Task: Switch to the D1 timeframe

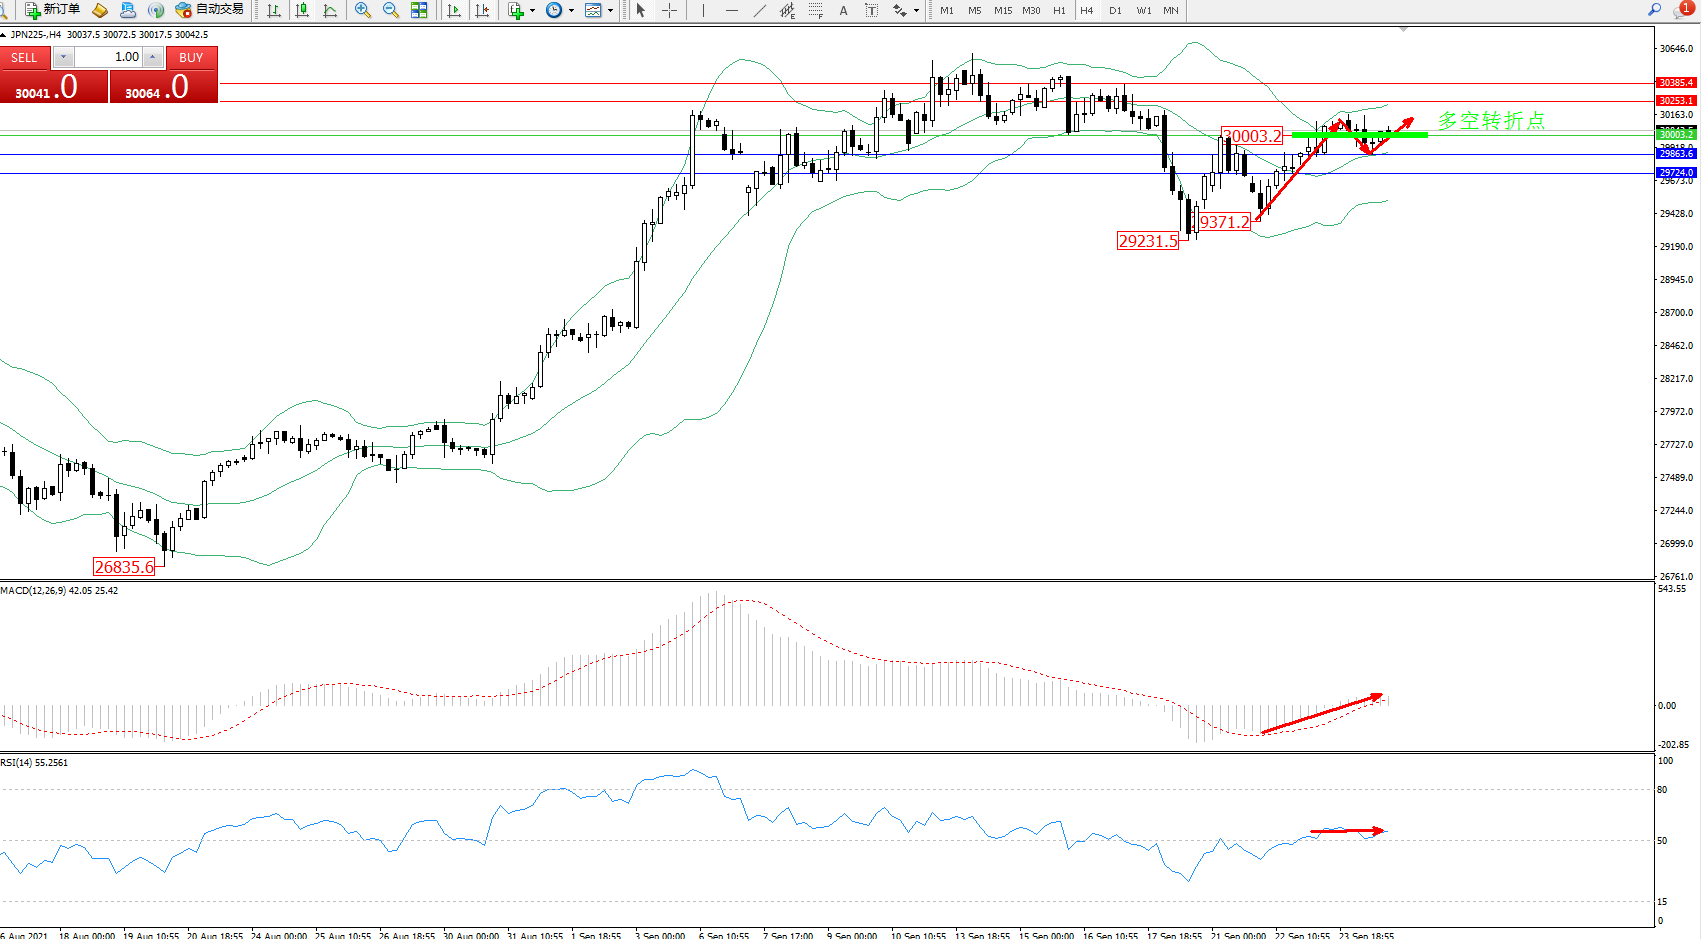Action: coord(1115,10)
